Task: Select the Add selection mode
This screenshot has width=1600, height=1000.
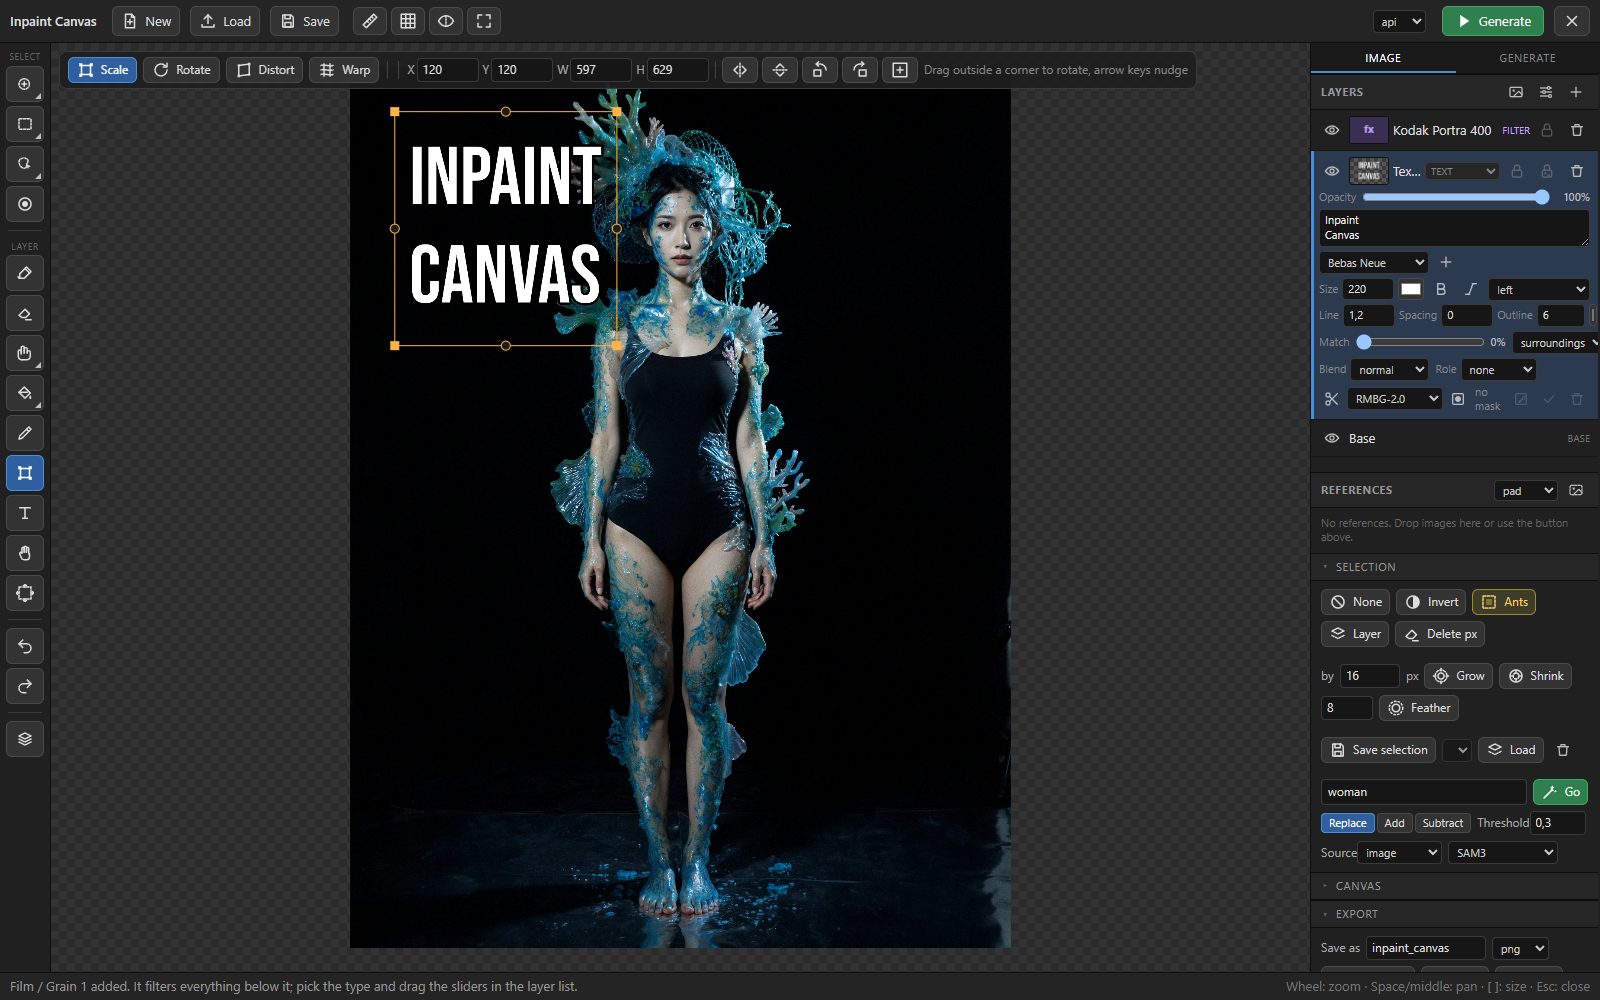Action: pyautogui.click(x=1394, y=823)
